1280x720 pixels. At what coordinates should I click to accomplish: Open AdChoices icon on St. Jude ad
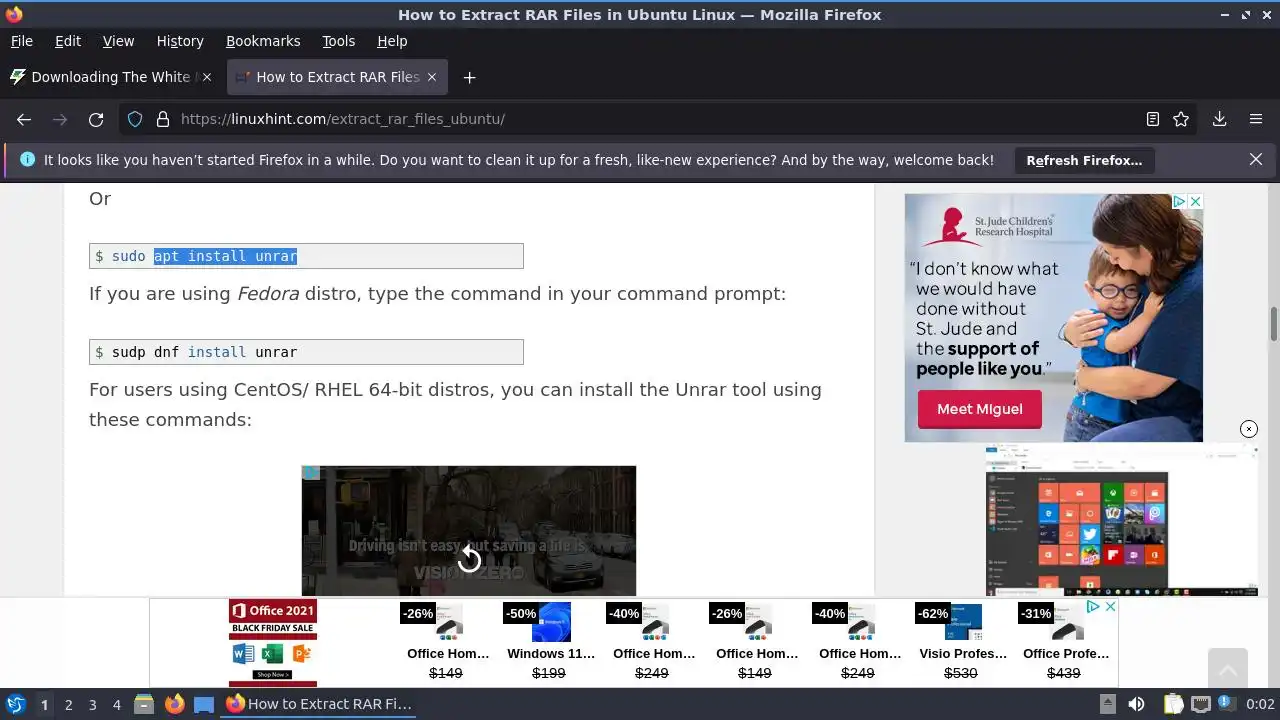tap(1179, 201)
